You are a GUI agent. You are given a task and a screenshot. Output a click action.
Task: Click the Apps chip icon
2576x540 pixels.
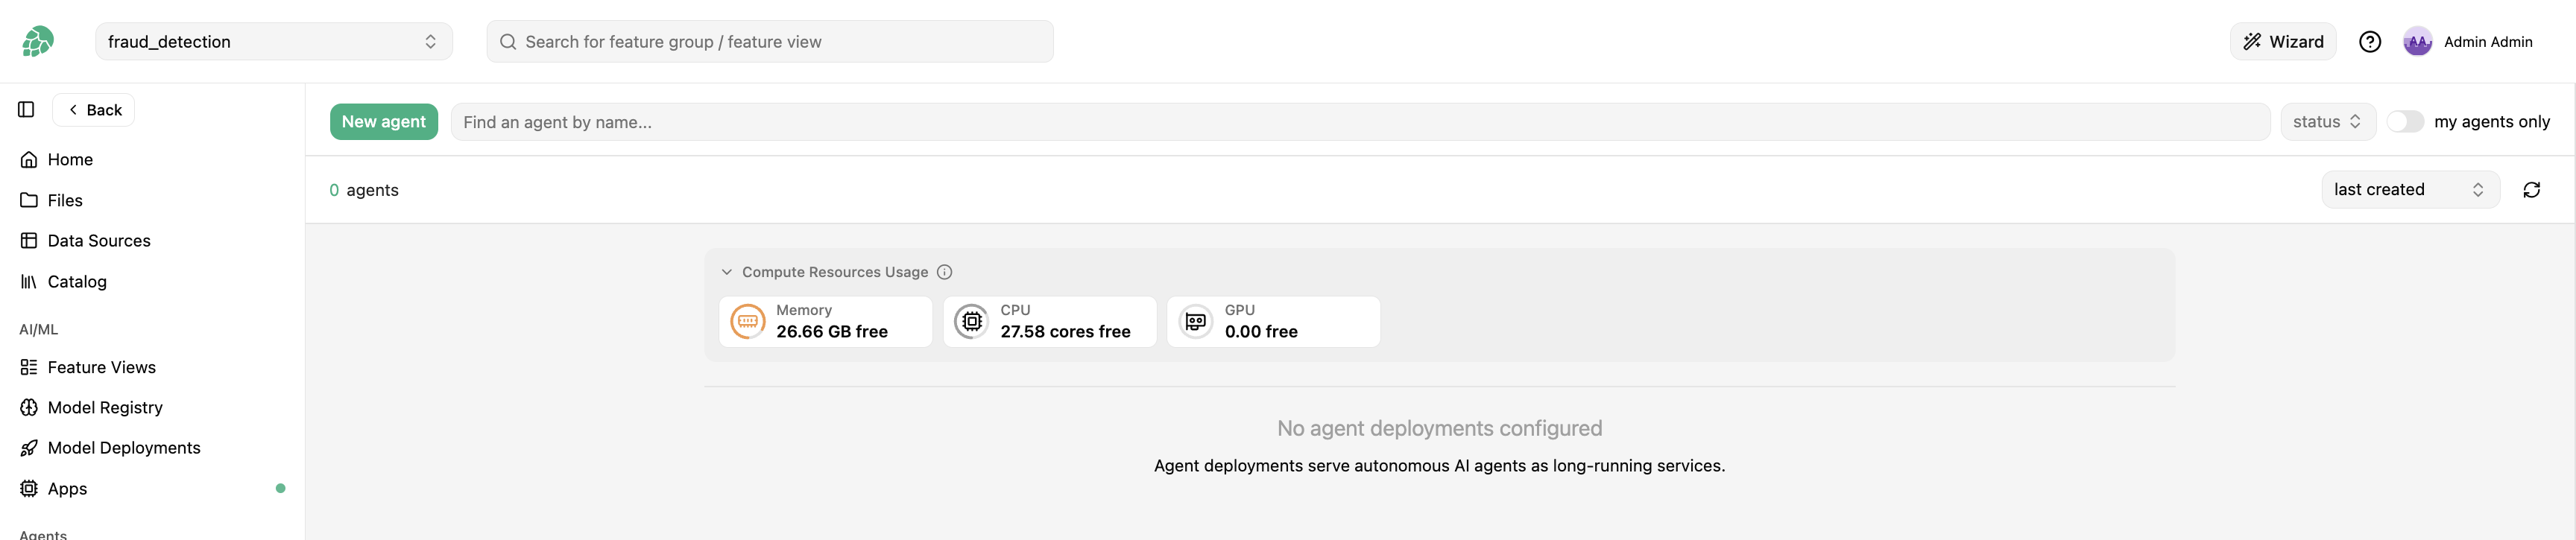pyautogui.click(x=29, y=489)
